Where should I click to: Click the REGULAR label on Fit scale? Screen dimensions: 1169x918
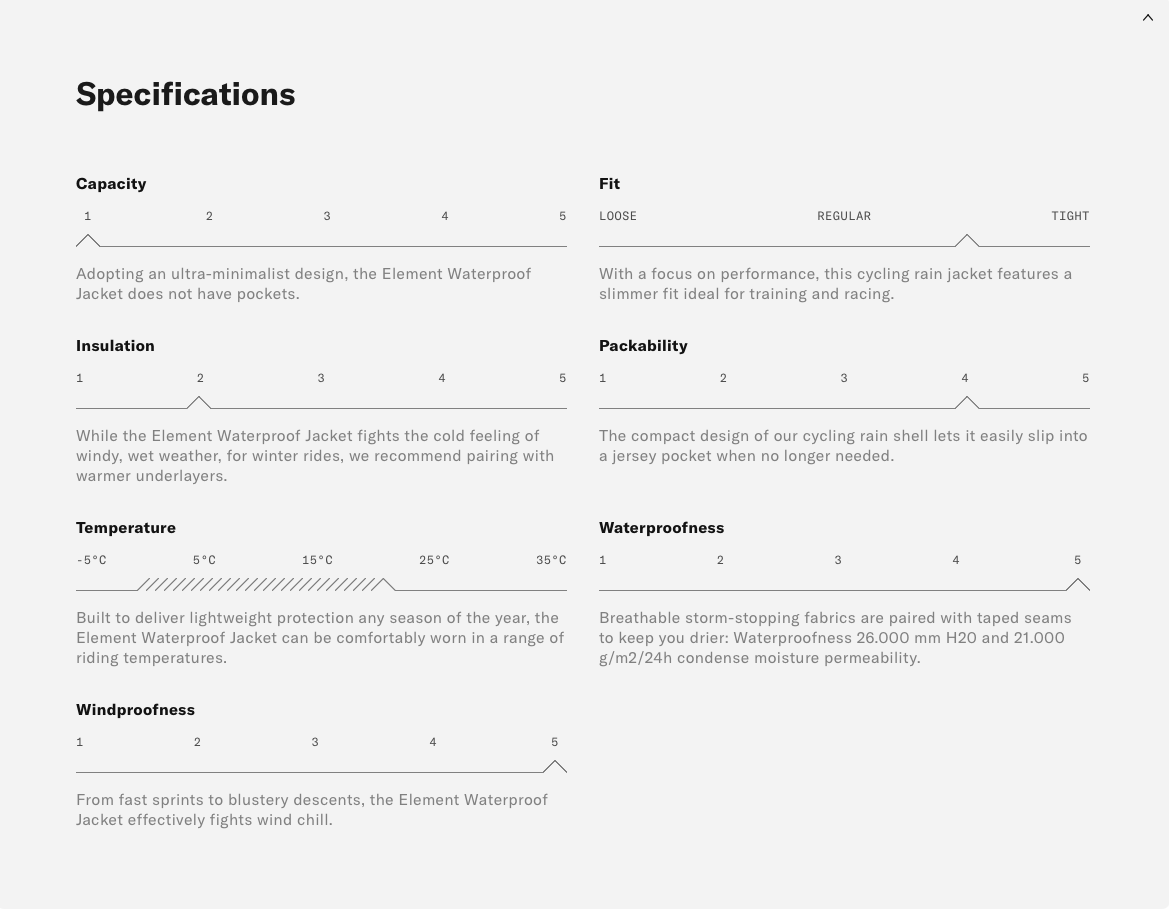[x=844, y=216]
